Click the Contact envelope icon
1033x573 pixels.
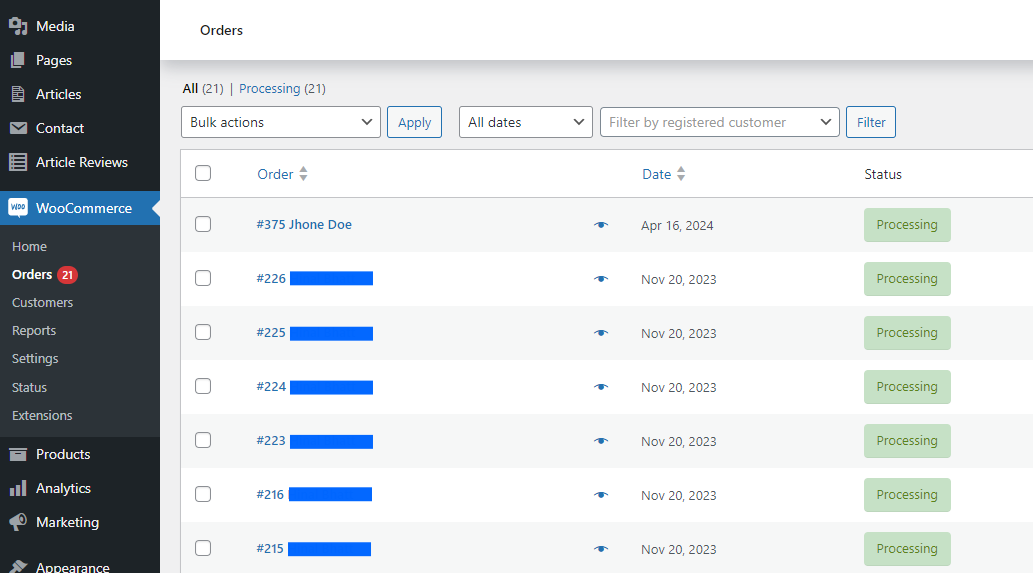tap(18, 128)
